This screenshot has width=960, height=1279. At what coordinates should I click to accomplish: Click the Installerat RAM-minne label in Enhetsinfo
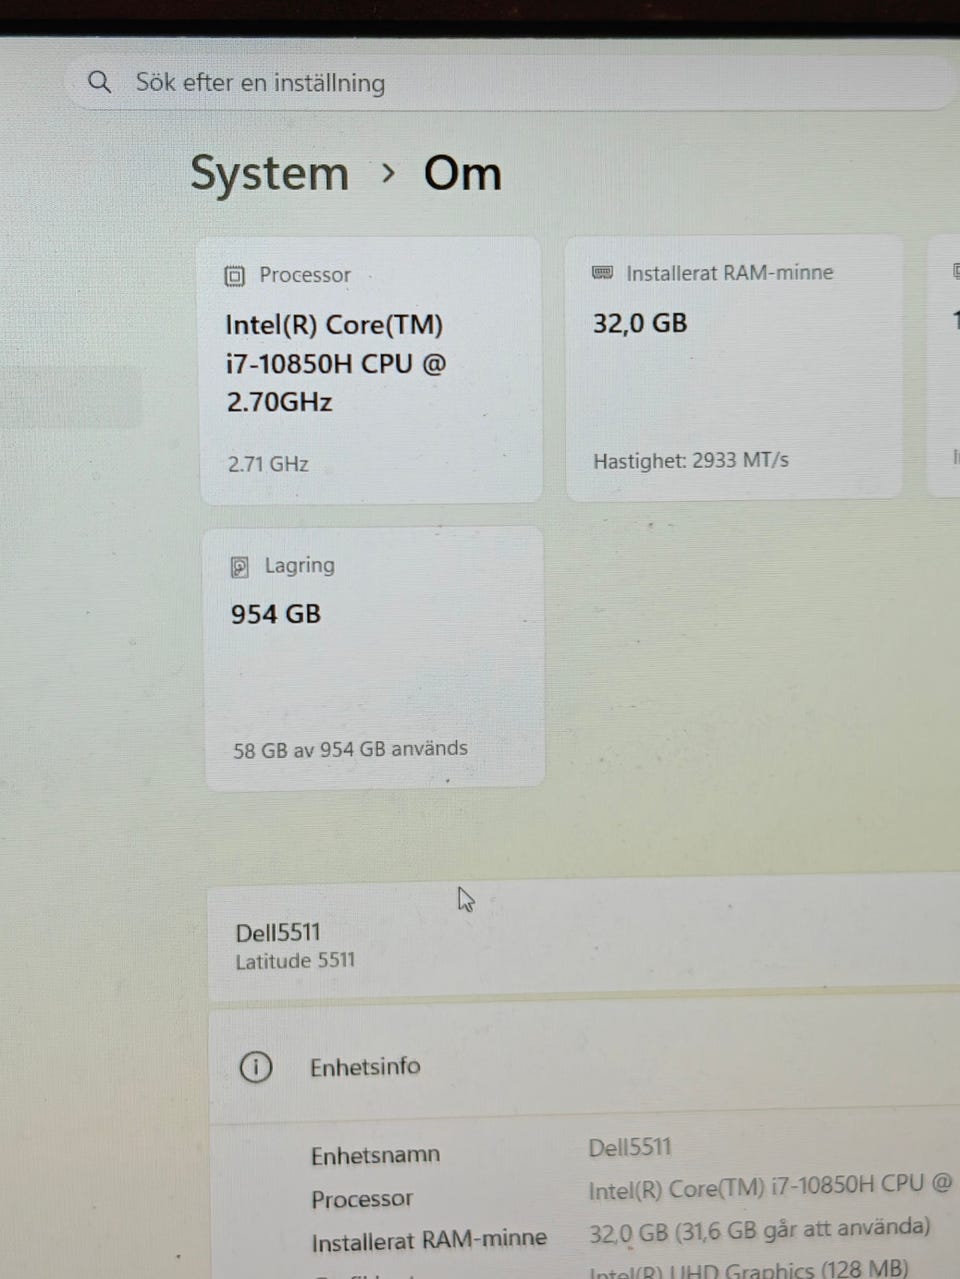click(429, 1241)
